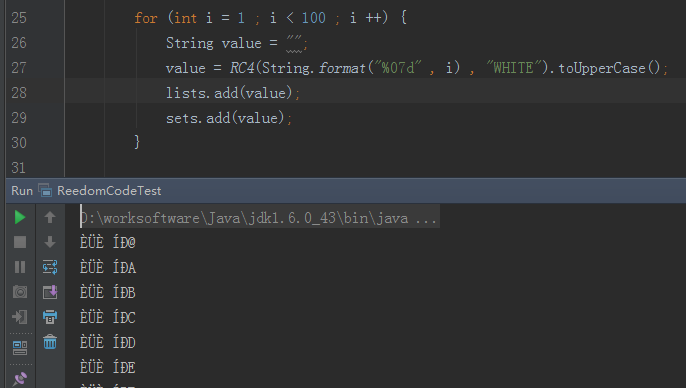The image size is (686, 388).
Task: Click line number 25 in the gutter
Action: [x=19, y=18]
